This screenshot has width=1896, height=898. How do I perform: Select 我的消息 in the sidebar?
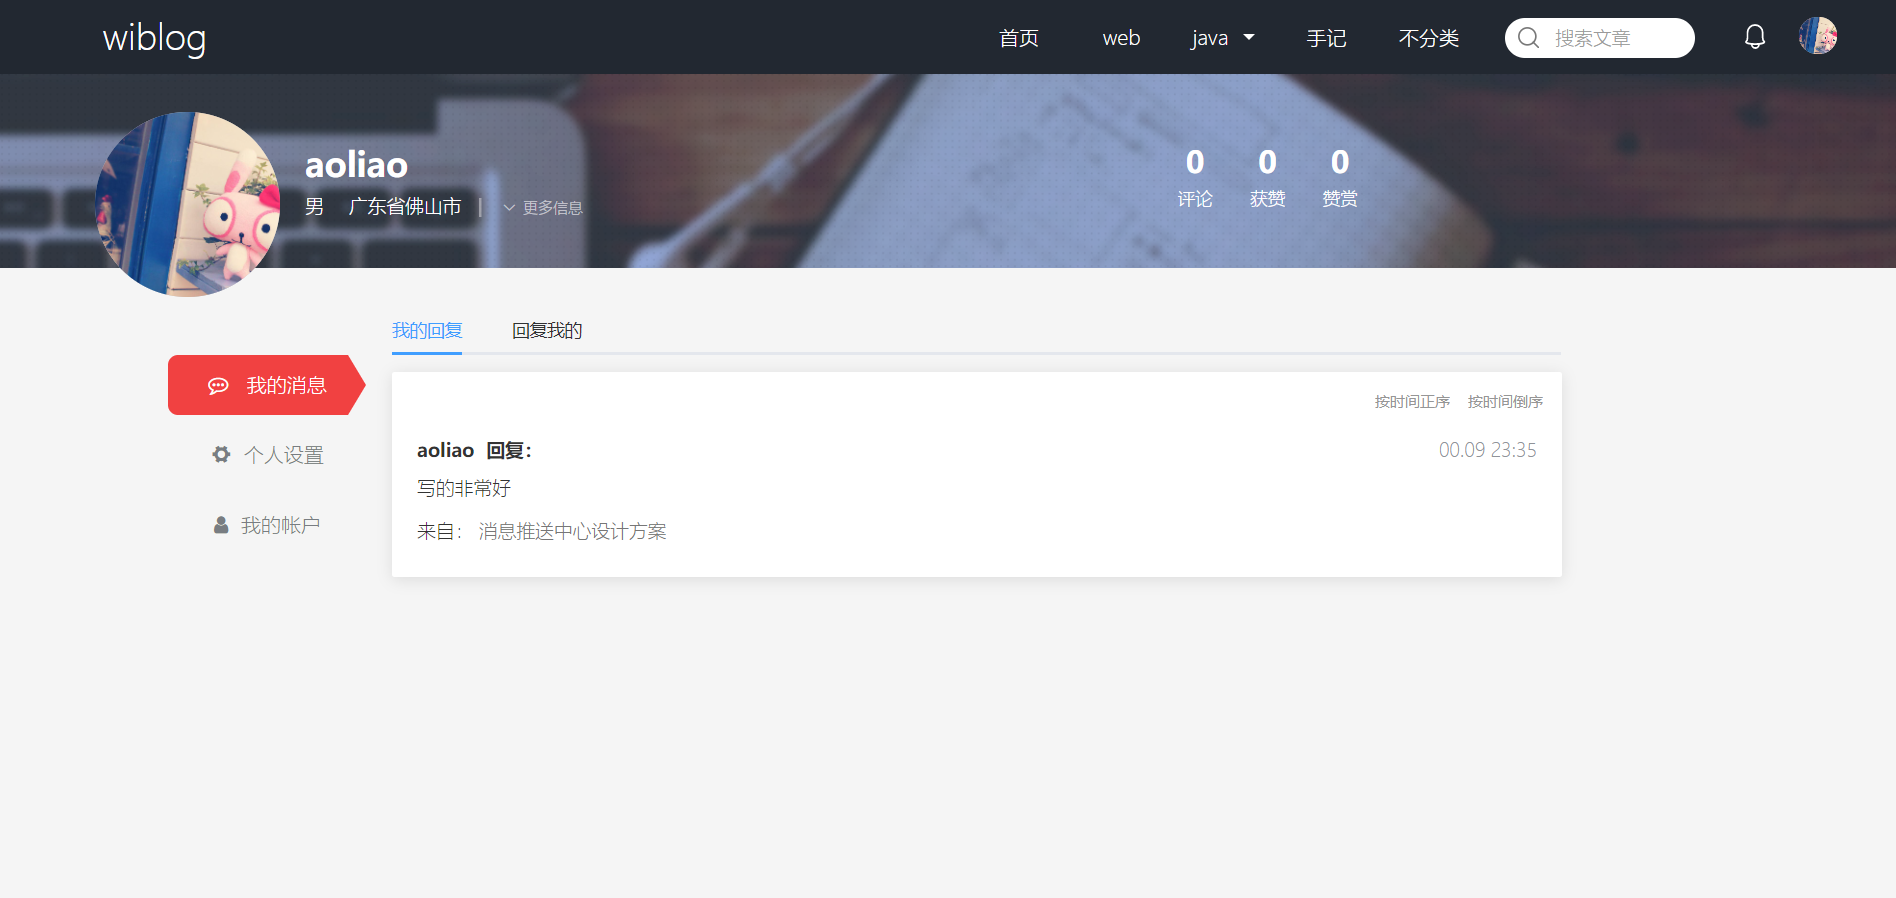click(266, 385)
